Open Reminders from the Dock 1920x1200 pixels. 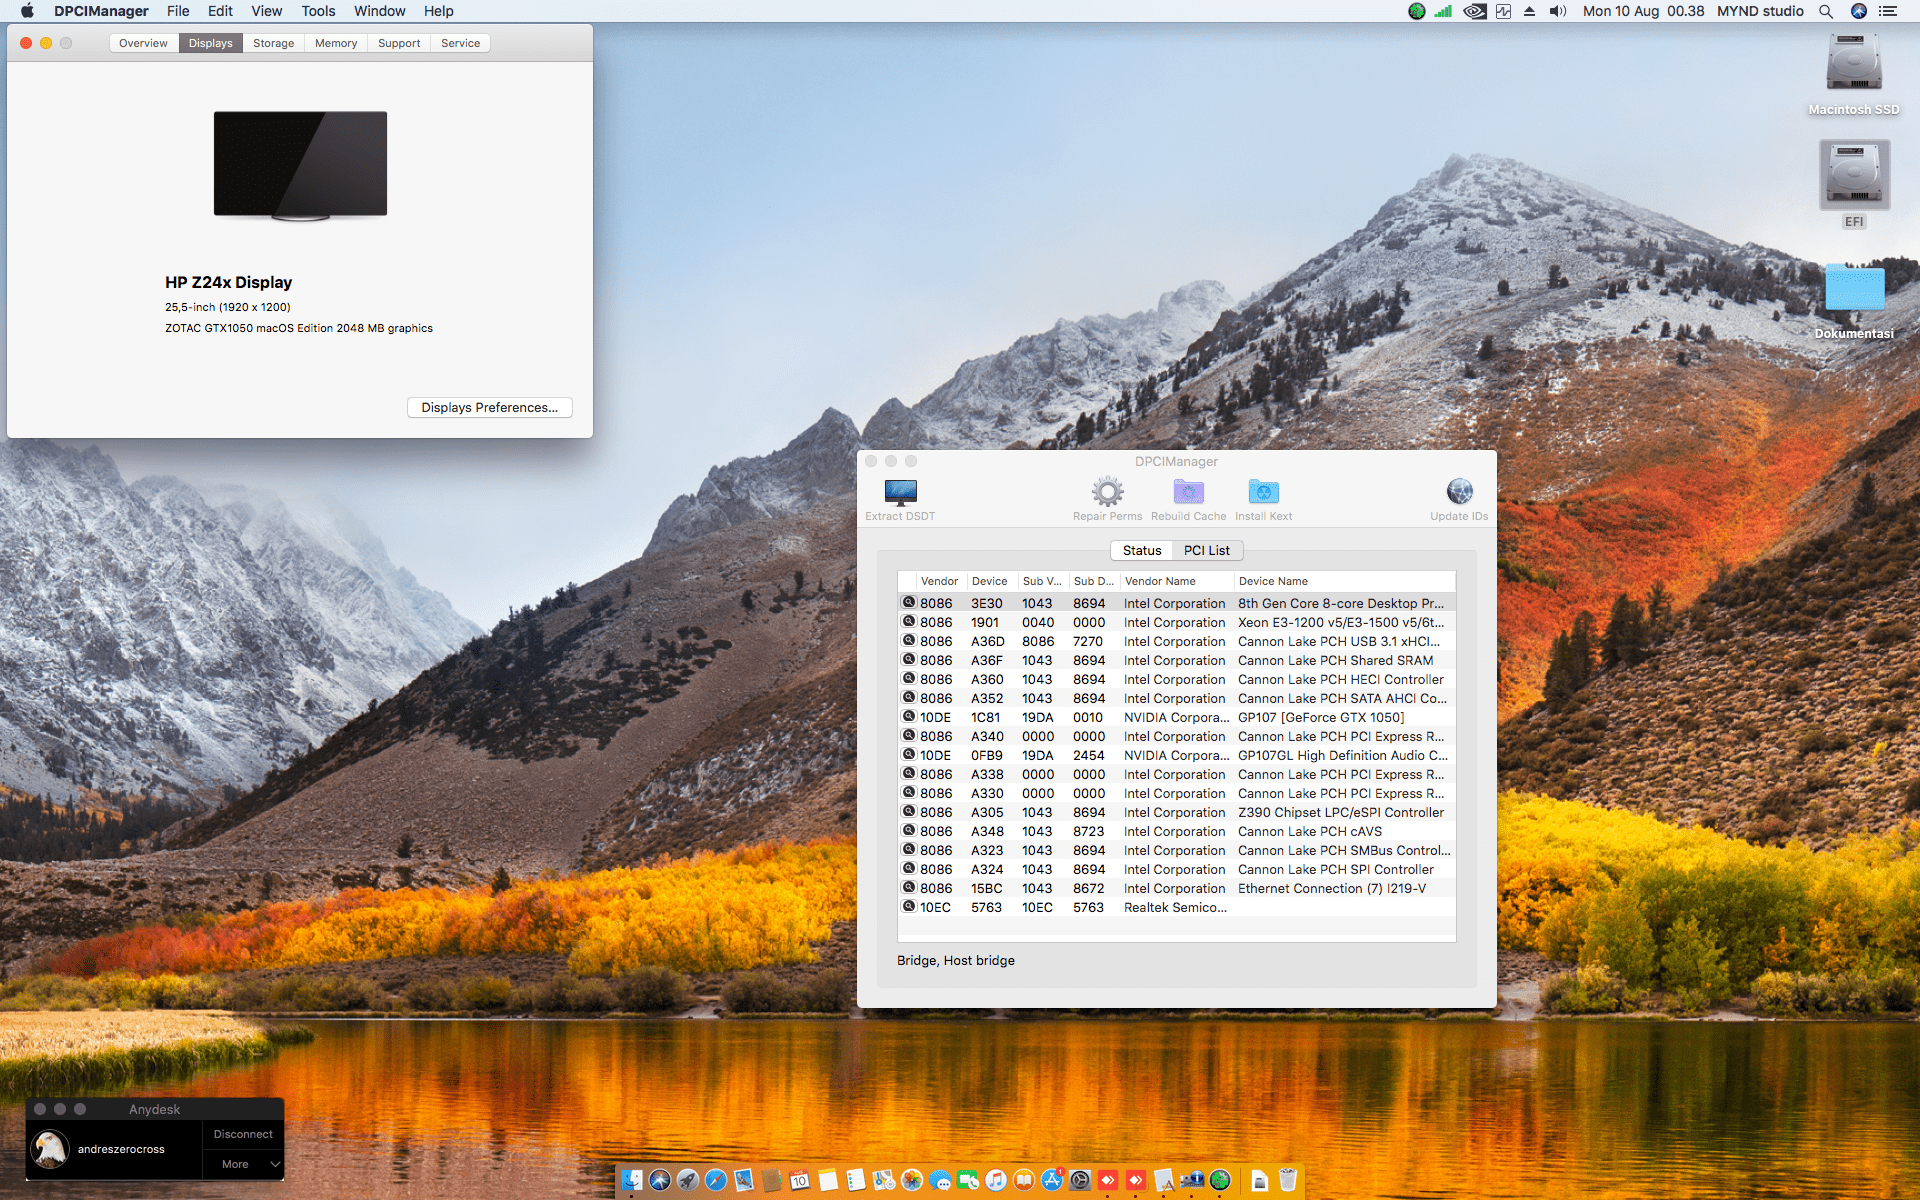(x=856, y=1180)
